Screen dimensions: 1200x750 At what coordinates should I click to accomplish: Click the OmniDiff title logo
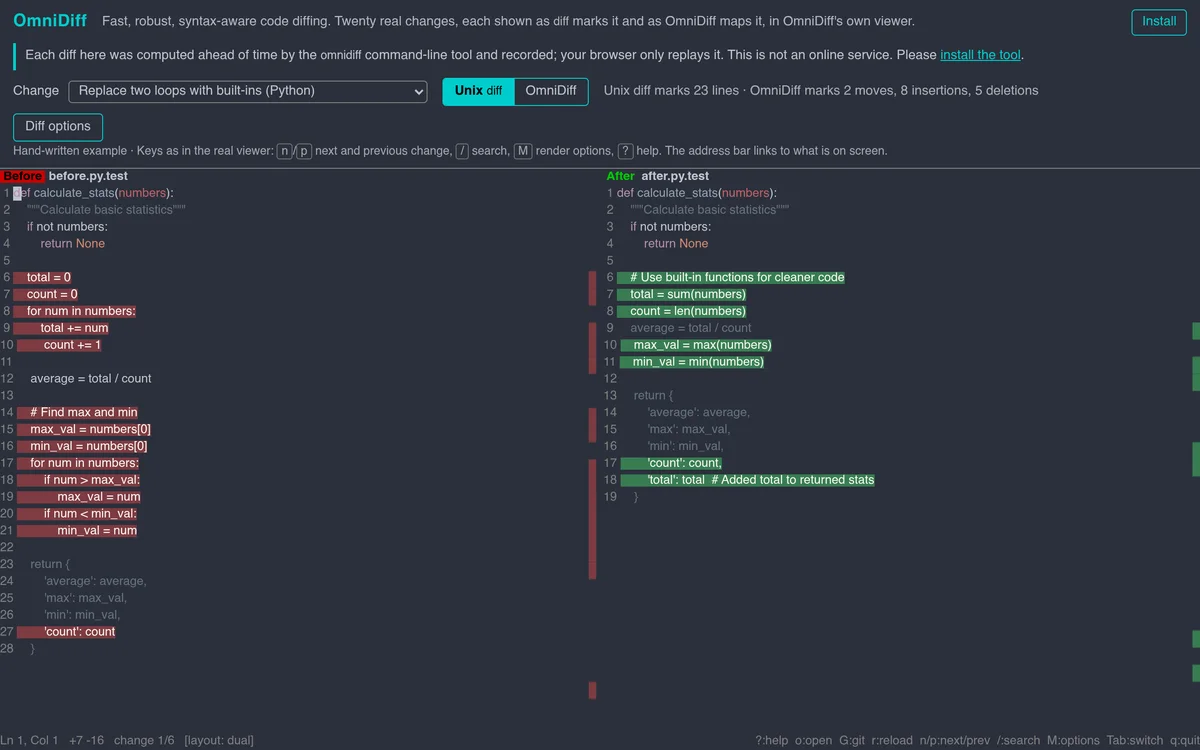(x=50, y=21)
